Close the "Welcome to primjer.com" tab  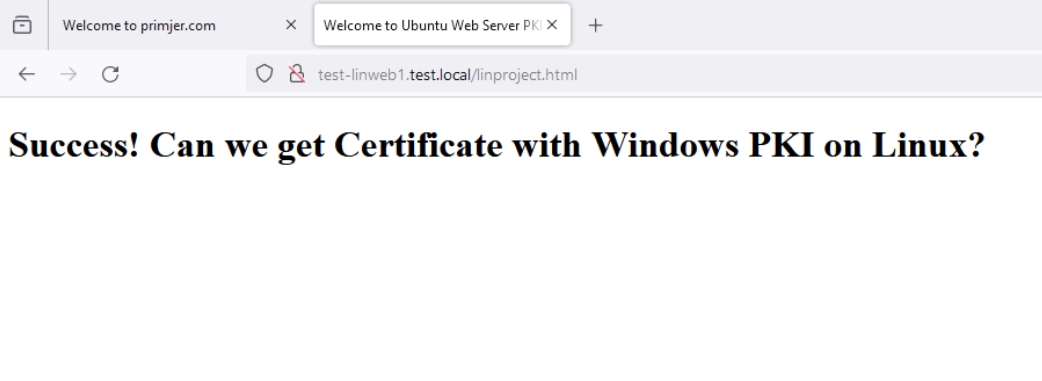coord(290,25)
